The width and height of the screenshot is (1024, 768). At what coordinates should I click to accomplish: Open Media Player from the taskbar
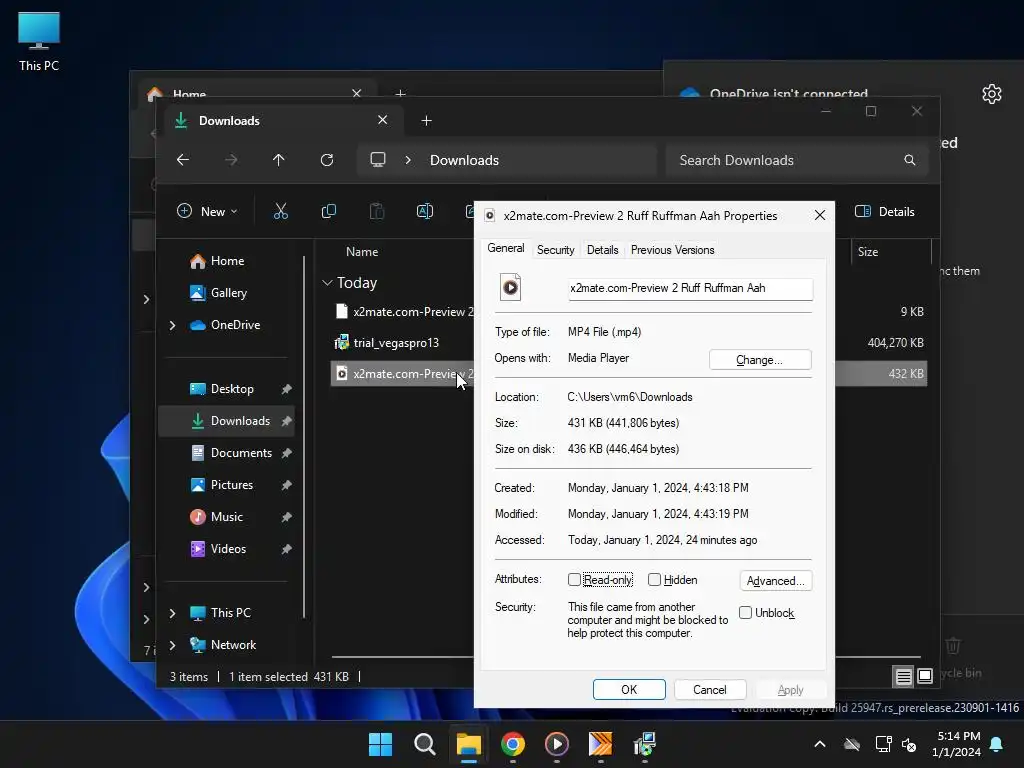click(556, 744)
